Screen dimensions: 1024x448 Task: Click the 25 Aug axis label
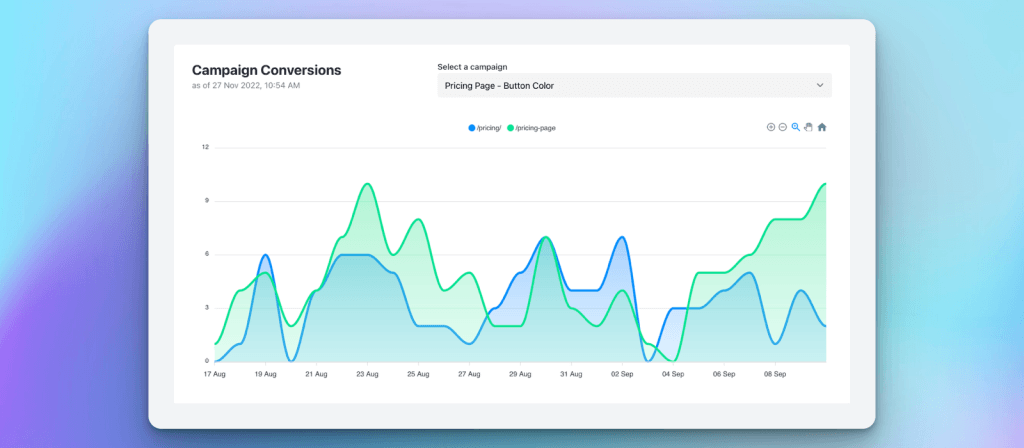418,375
